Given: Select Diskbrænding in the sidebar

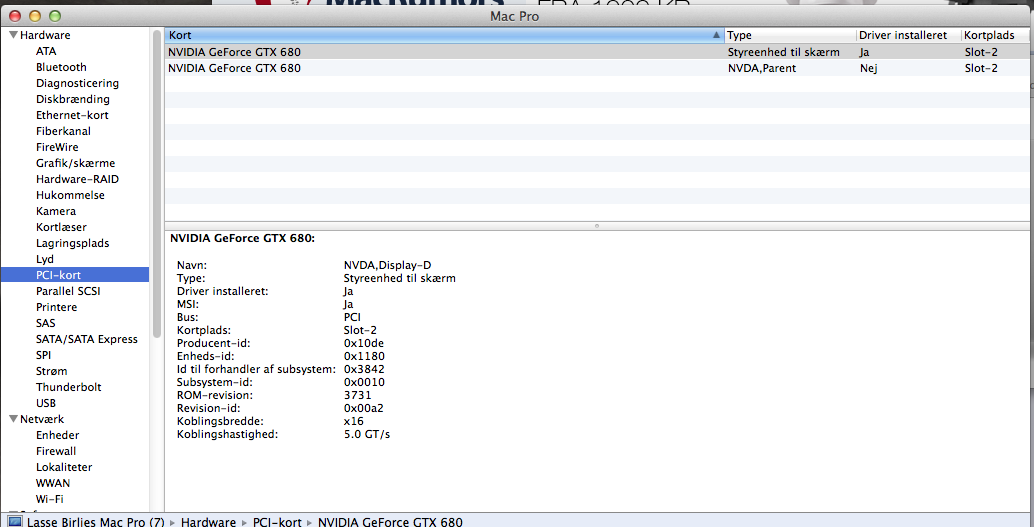Looking at the screenshot, I should point(73,99).
